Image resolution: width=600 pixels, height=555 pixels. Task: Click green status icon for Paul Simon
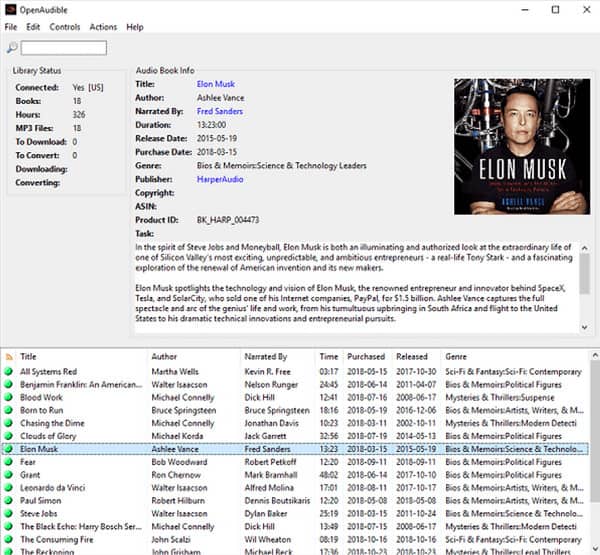click(x=8, y=501)
